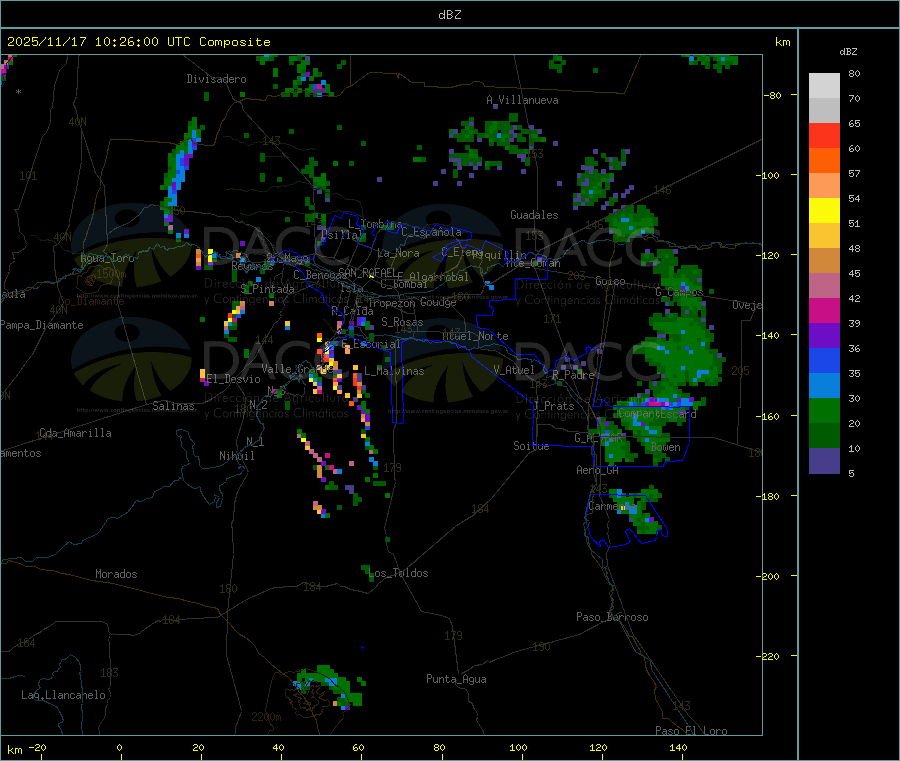The height and width of the screenshot is (761, 900).
Task: Select the purple 36-39 dBZ legend swatch
Action: (824, 336)
